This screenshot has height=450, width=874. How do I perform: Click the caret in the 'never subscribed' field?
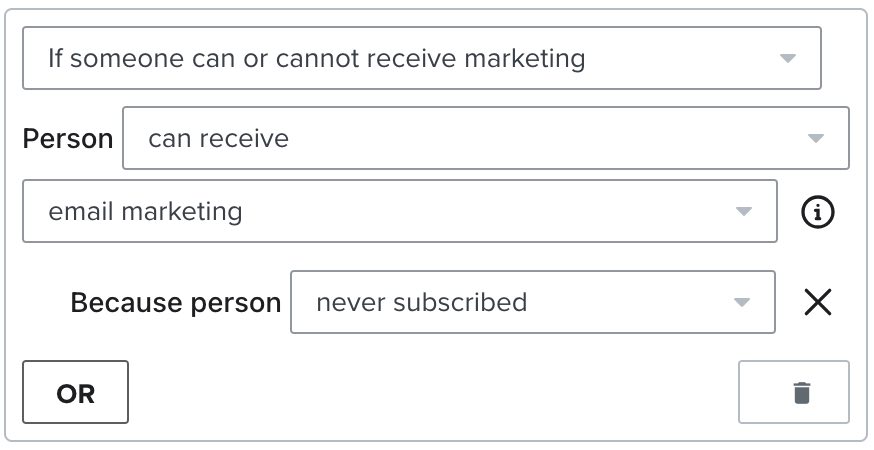(741, 303)
